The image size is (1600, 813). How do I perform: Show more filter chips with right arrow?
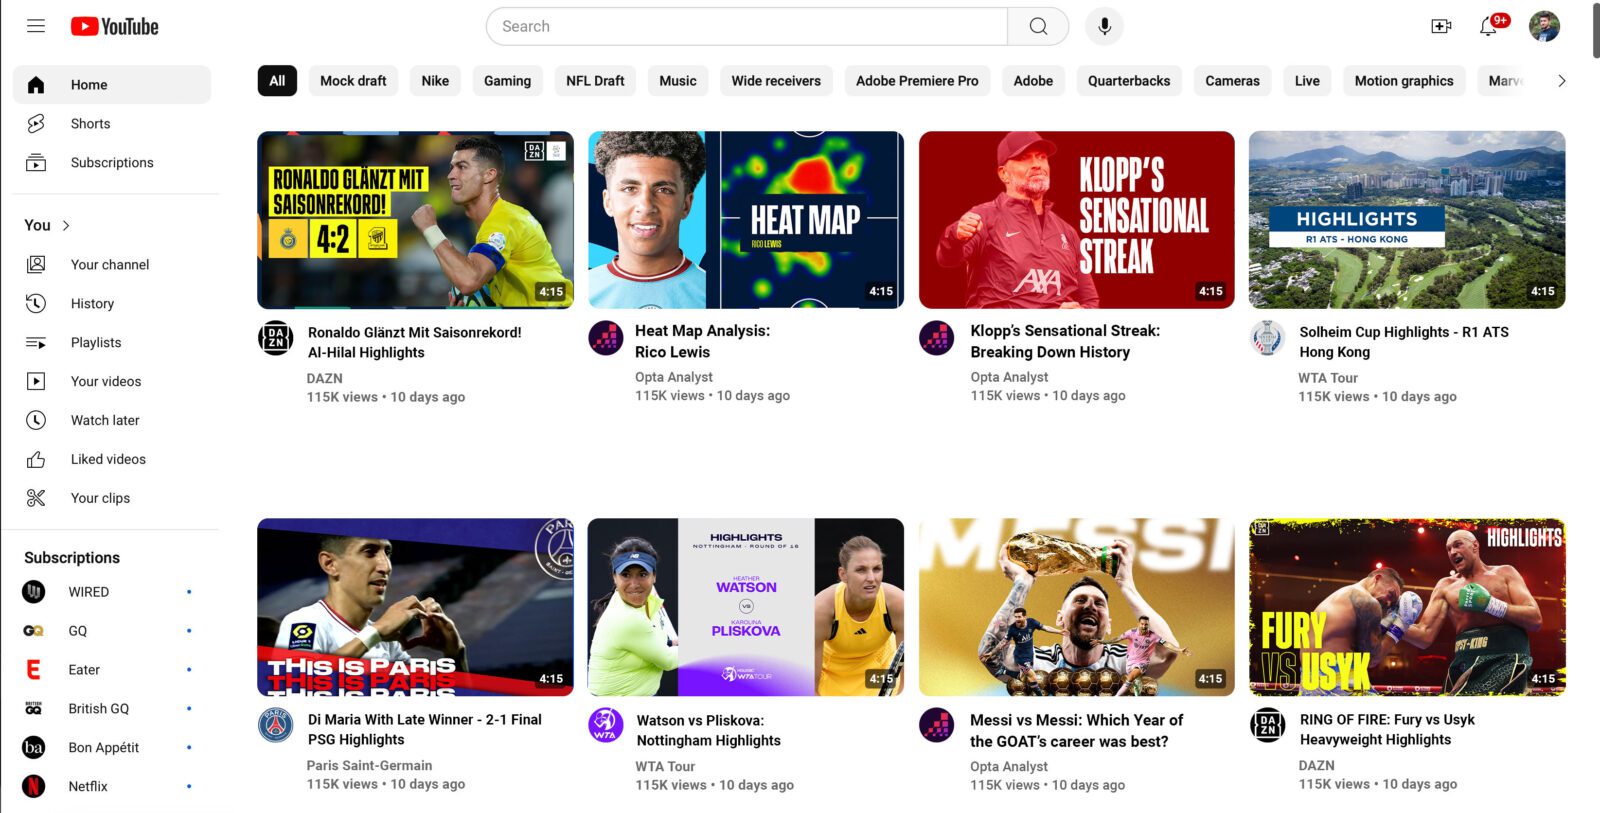click(x=1561, y=81)
